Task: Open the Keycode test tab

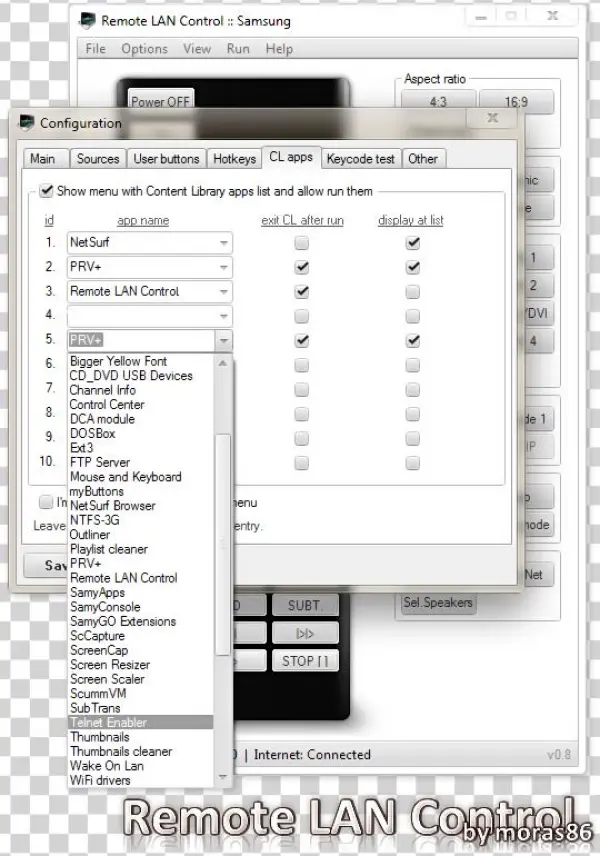Action: tap(360, 159)
